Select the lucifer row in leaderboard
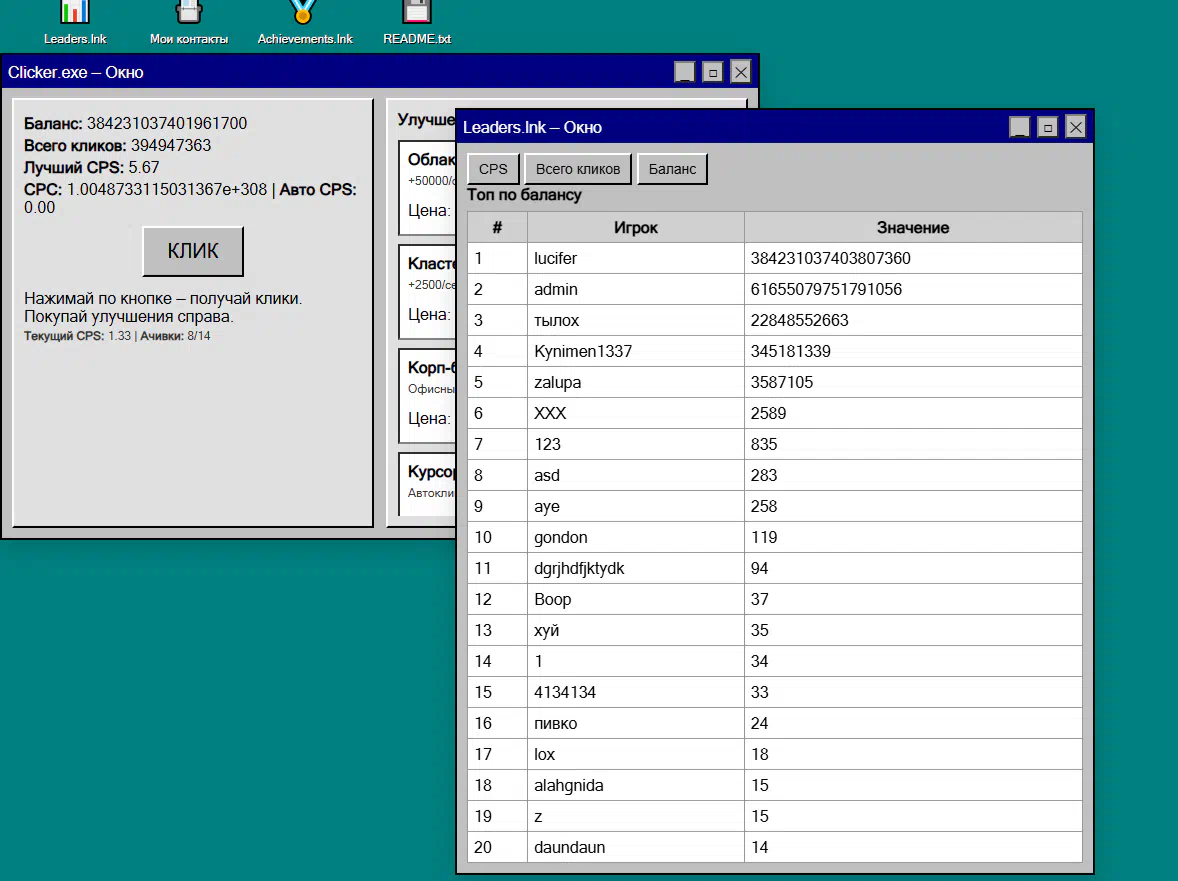 coord(635,259)
